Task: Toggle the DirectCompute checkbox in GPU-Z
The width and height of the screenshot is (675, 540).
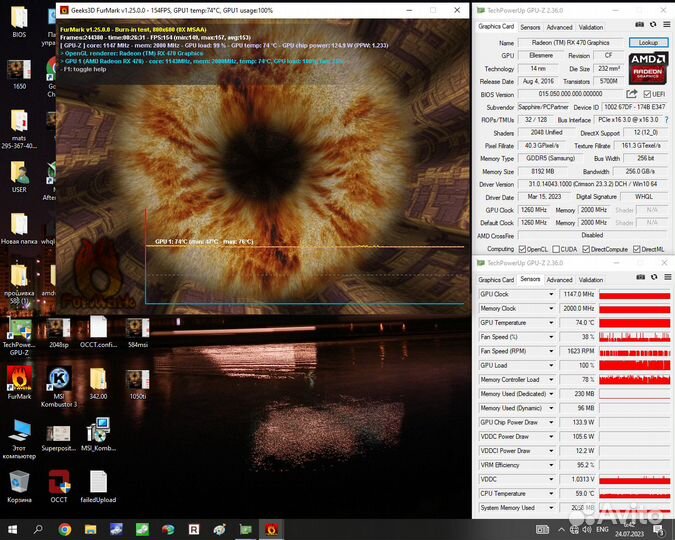Action: click(x=586, y=249)
